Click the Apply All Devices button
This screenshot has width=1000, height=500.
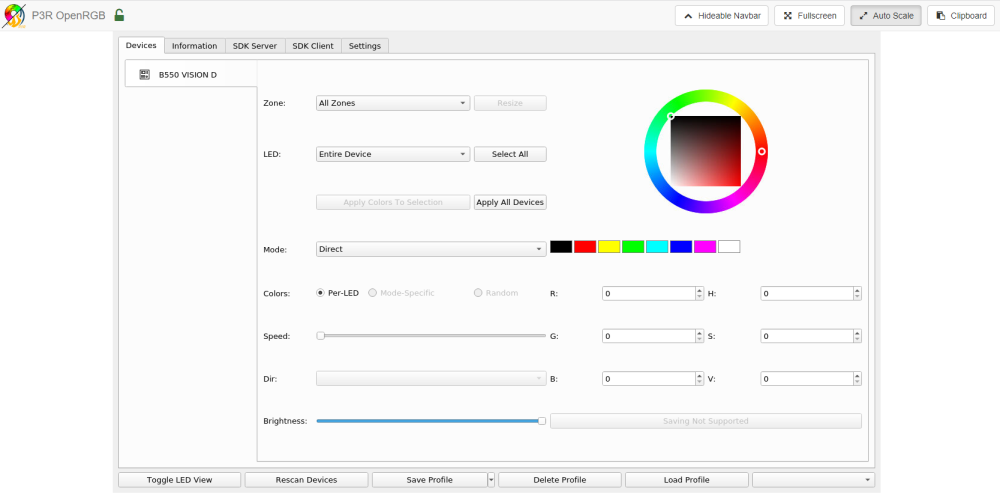[510, 202]
